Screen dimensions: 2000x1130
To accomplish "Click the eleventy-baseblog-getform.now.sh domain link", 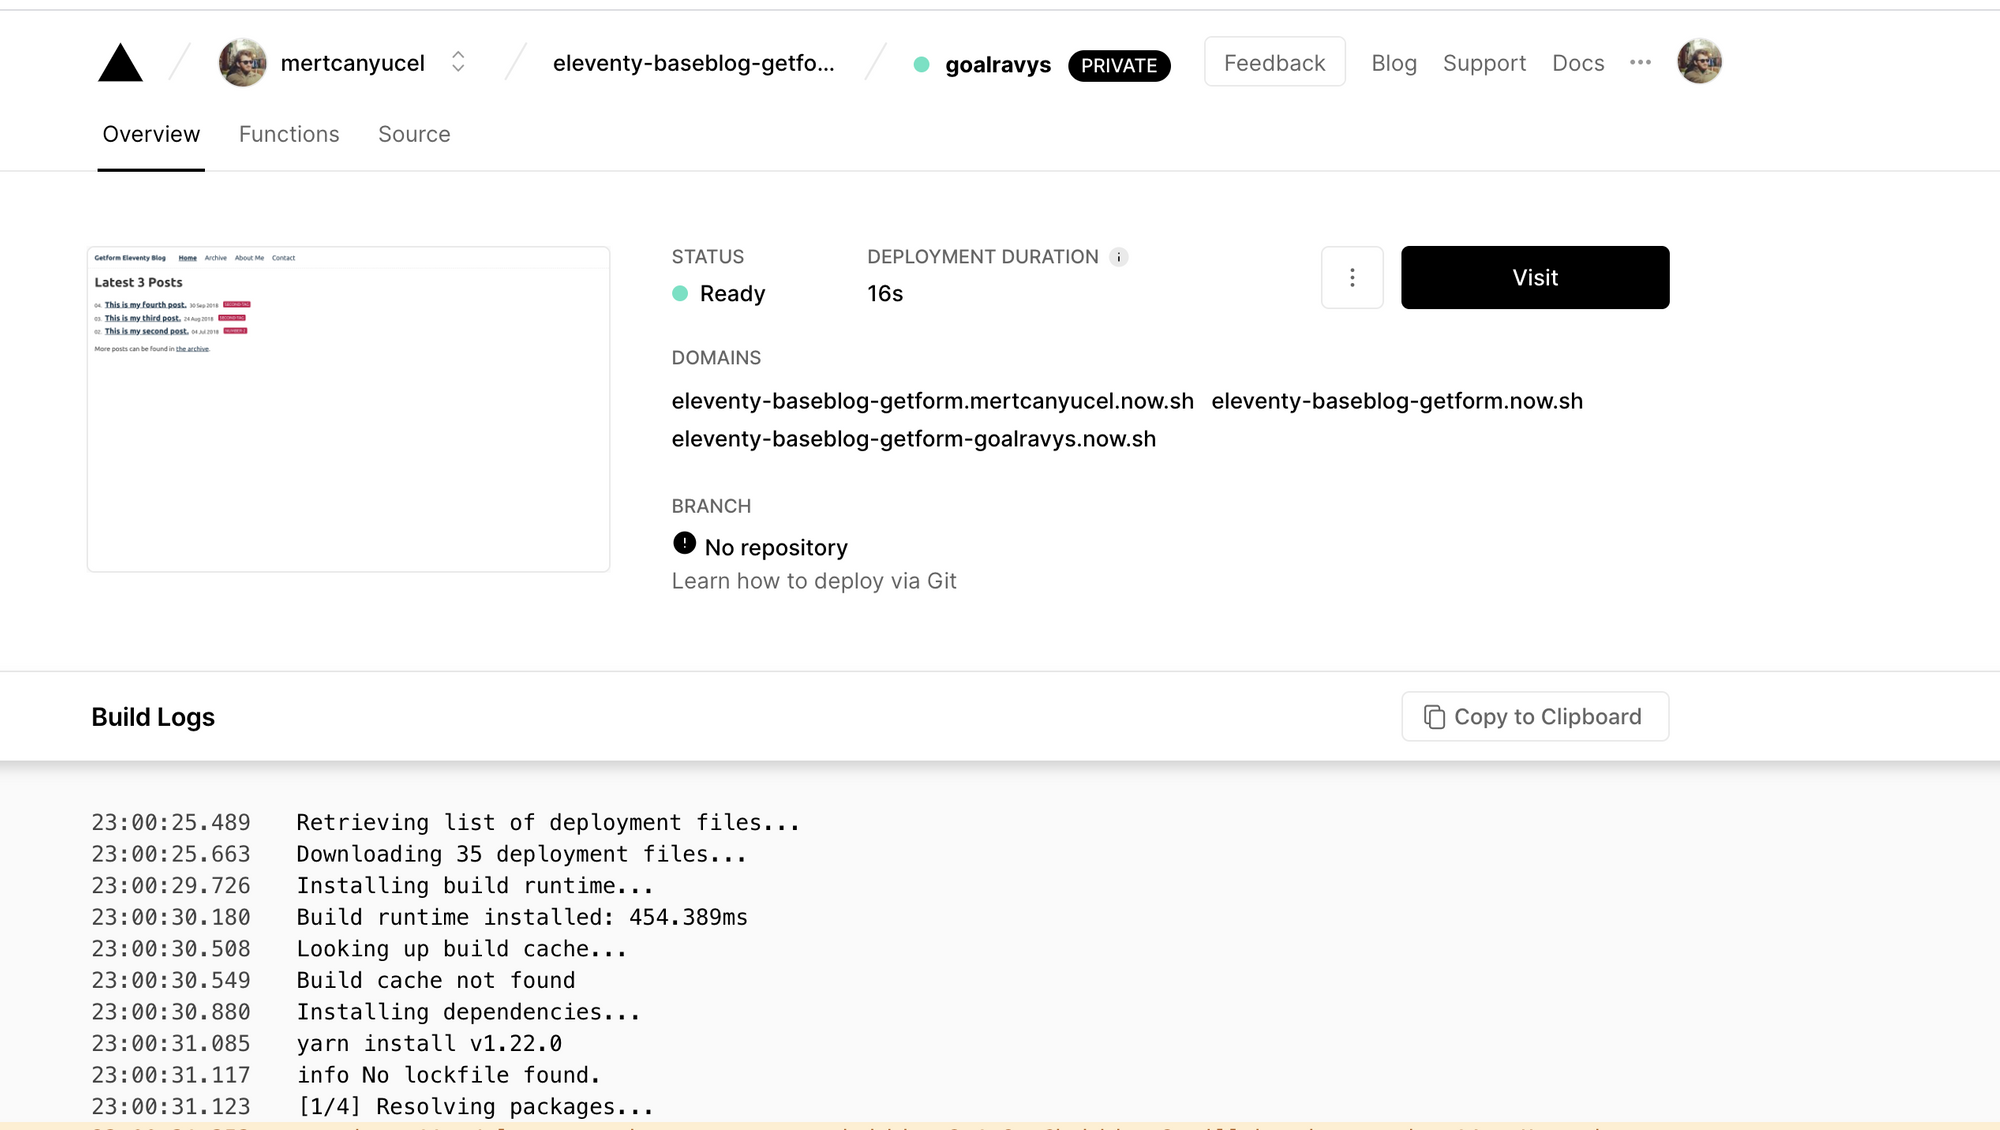I will click(x=1397, y=401).
